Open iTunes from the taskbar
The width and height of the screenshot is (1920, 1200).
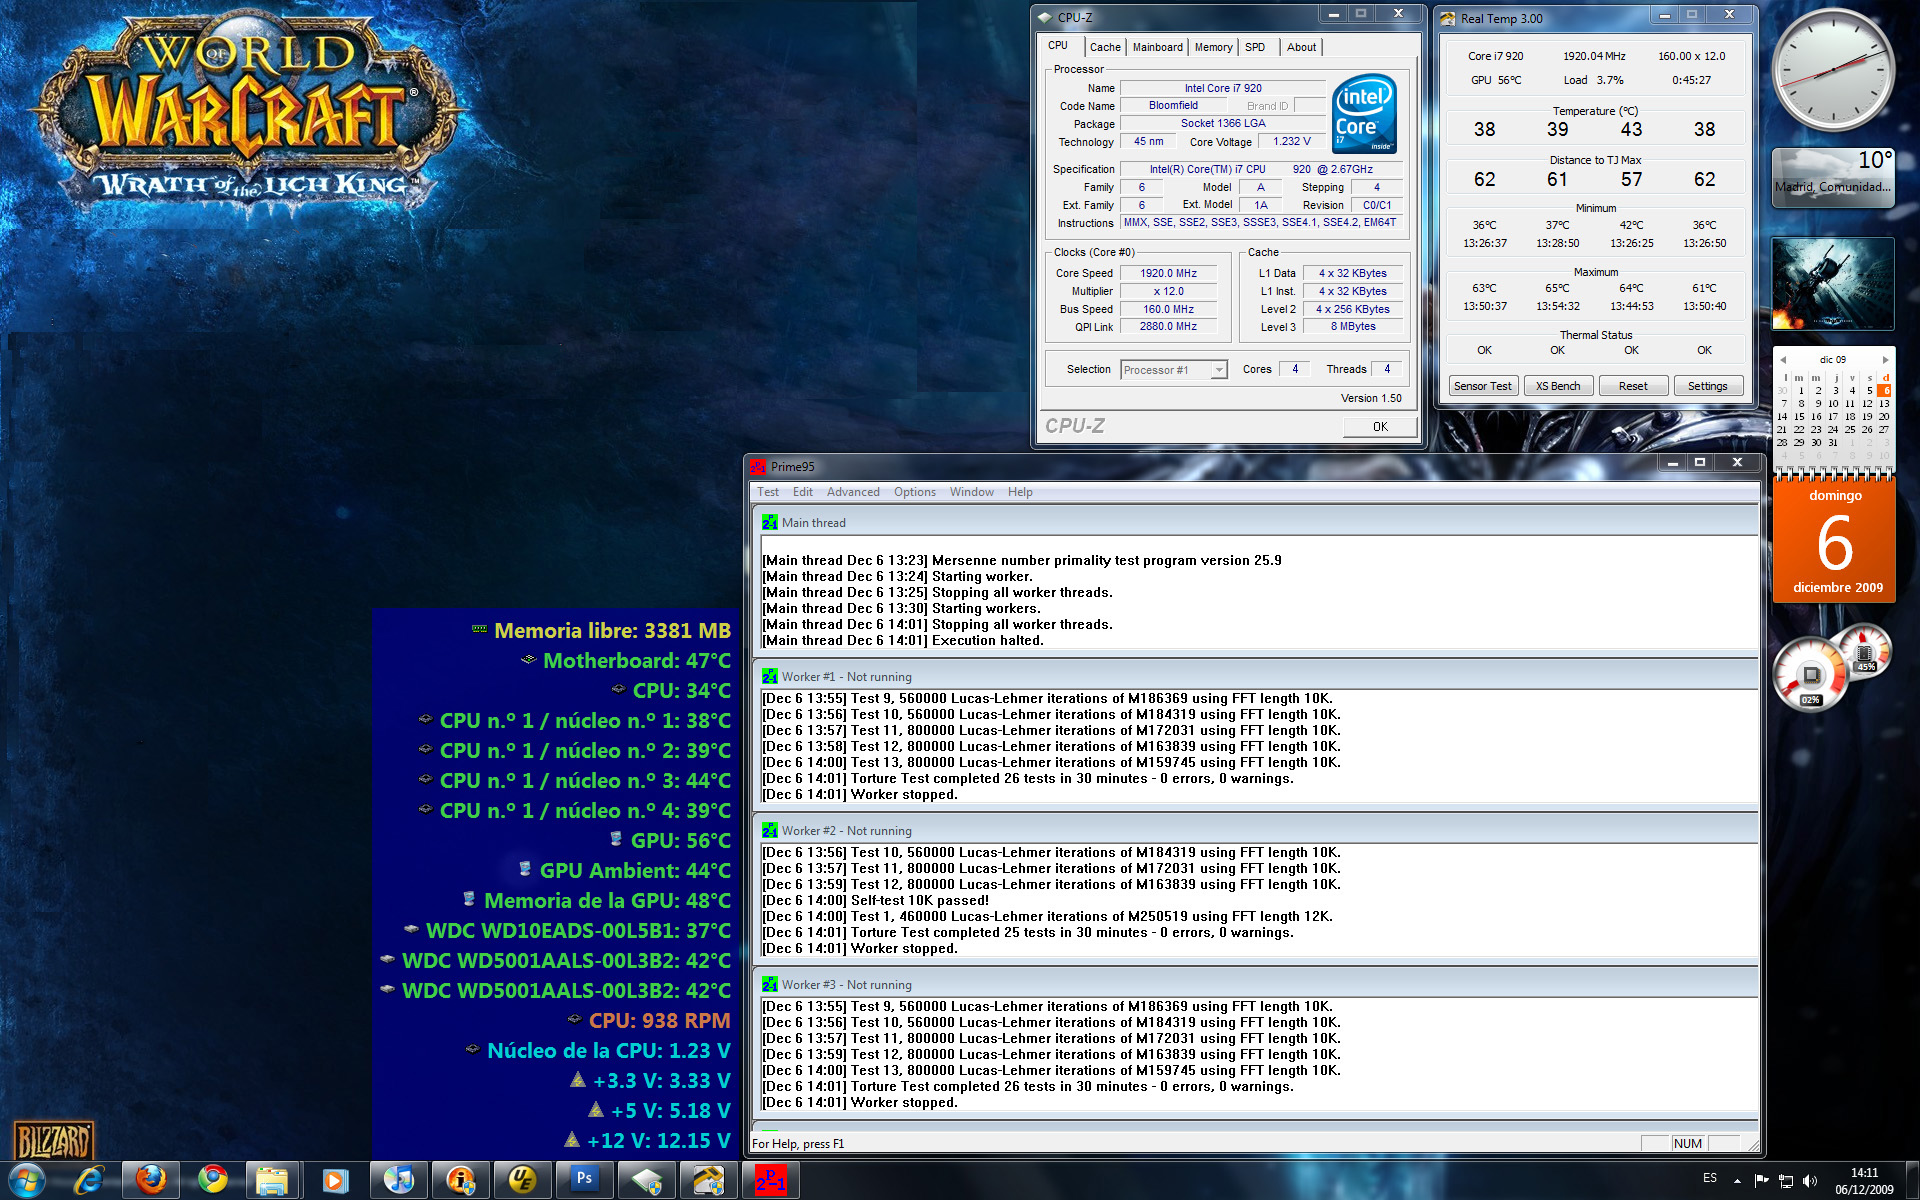click(398, 1180)
